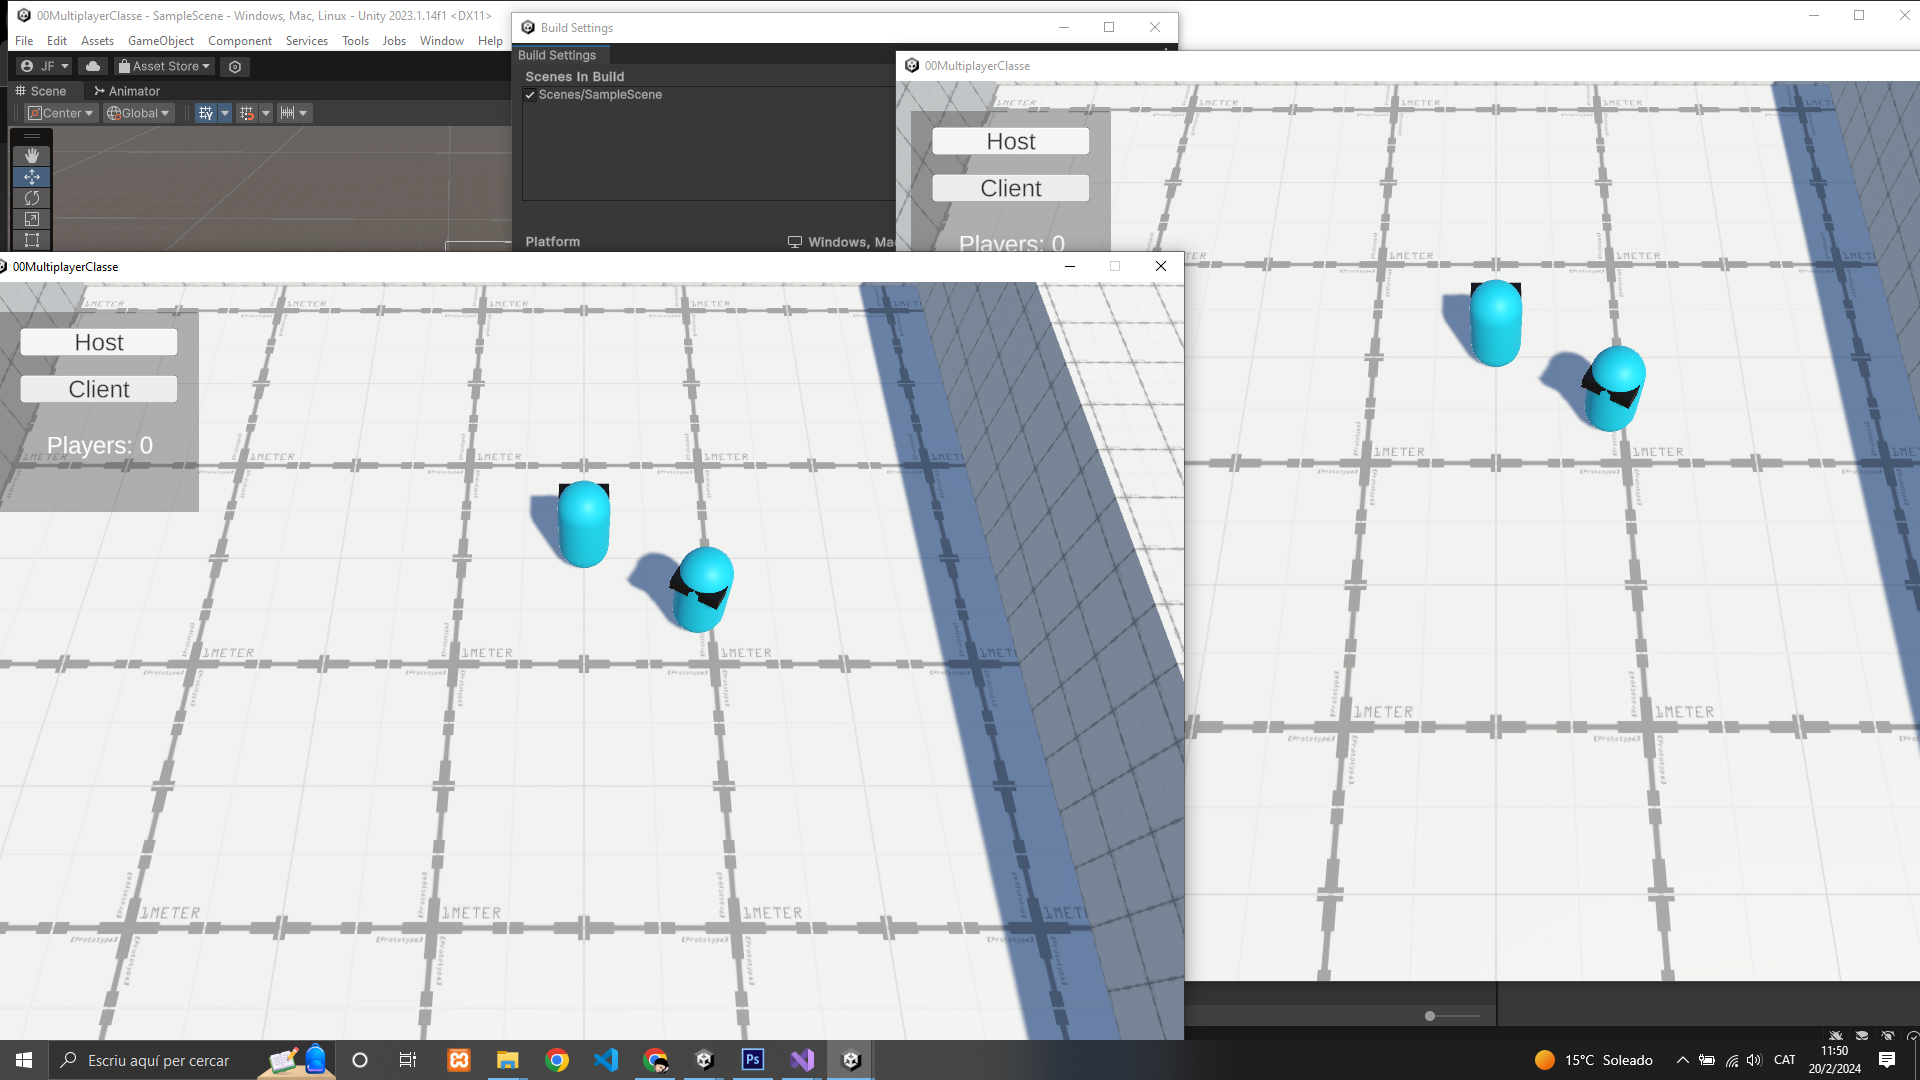Open Unity cloud services icon

click(x=93, y=66)
